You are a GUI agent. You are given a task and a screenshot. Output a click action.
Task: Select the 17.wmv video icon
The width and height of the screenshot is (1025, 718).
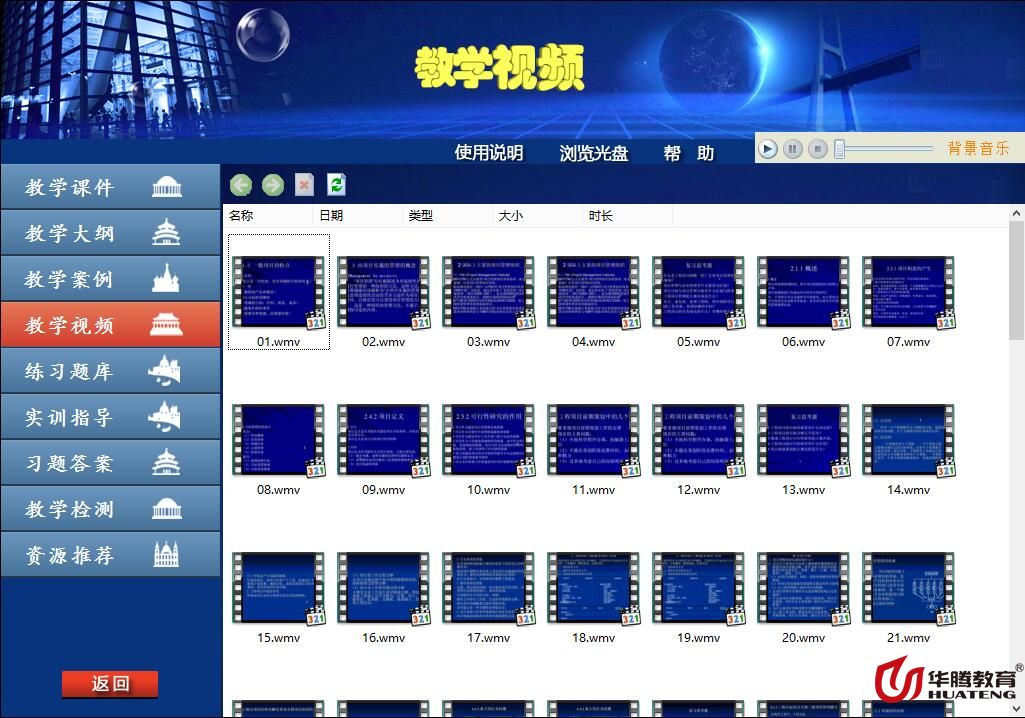(488, 588)
